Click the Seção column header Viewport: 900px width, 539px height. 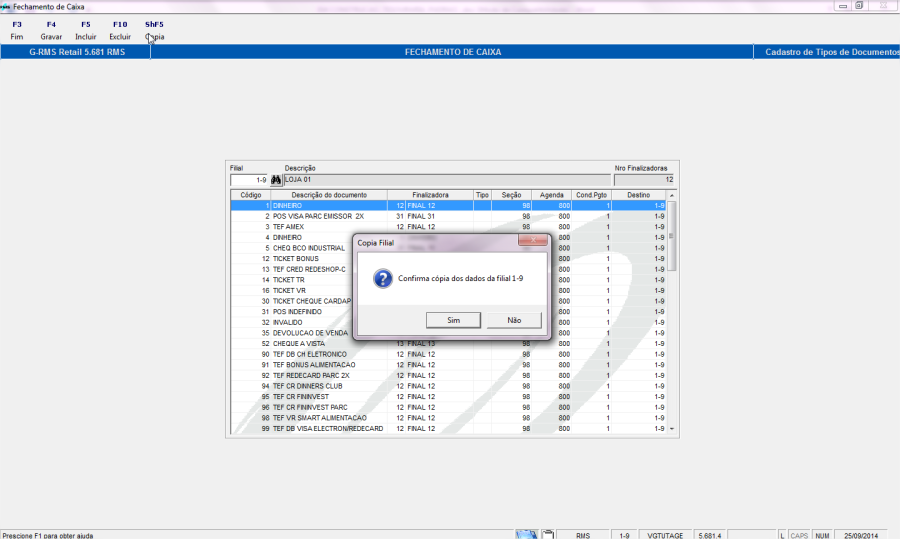point(511,195)
